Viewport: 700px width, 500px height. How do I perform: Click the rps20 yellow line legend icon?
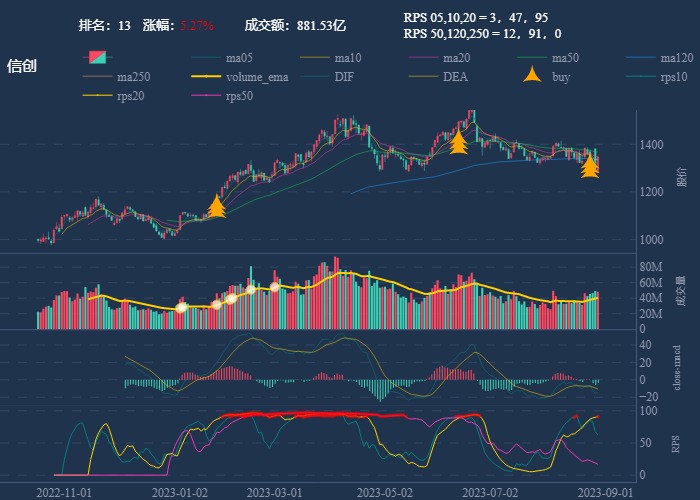97,96
